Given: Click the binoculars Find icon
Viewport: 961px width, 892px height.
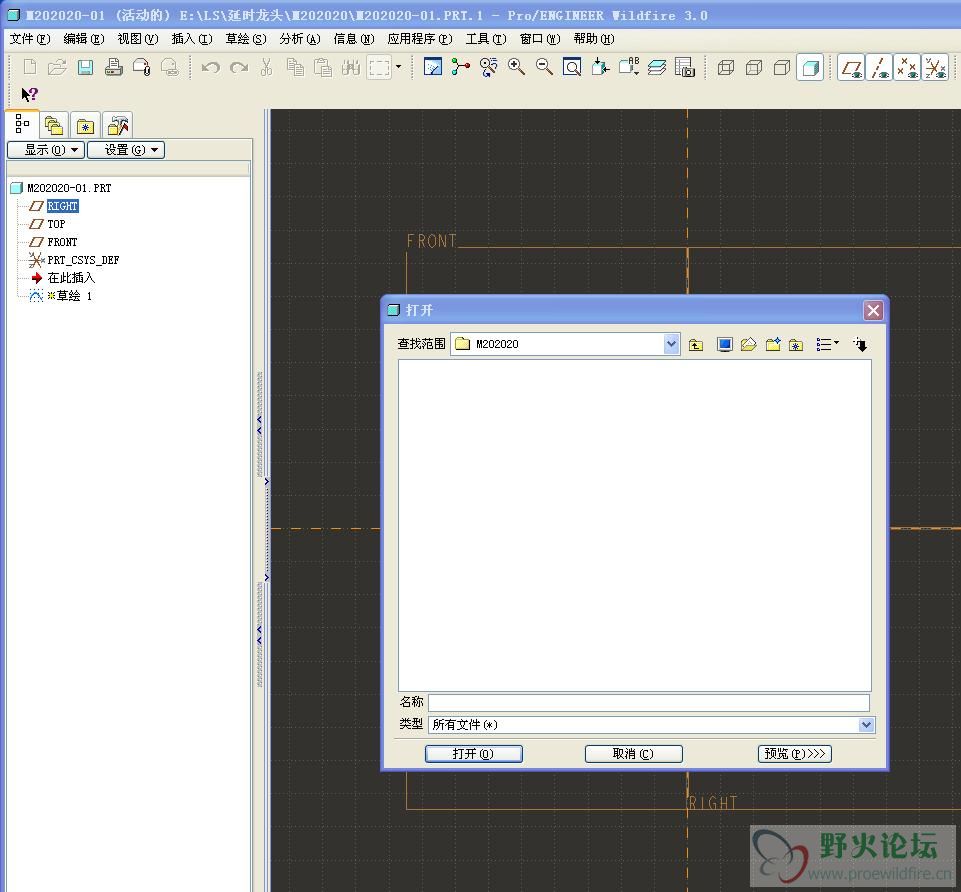Looking at the screenshot, I should (x=351, y=67).
